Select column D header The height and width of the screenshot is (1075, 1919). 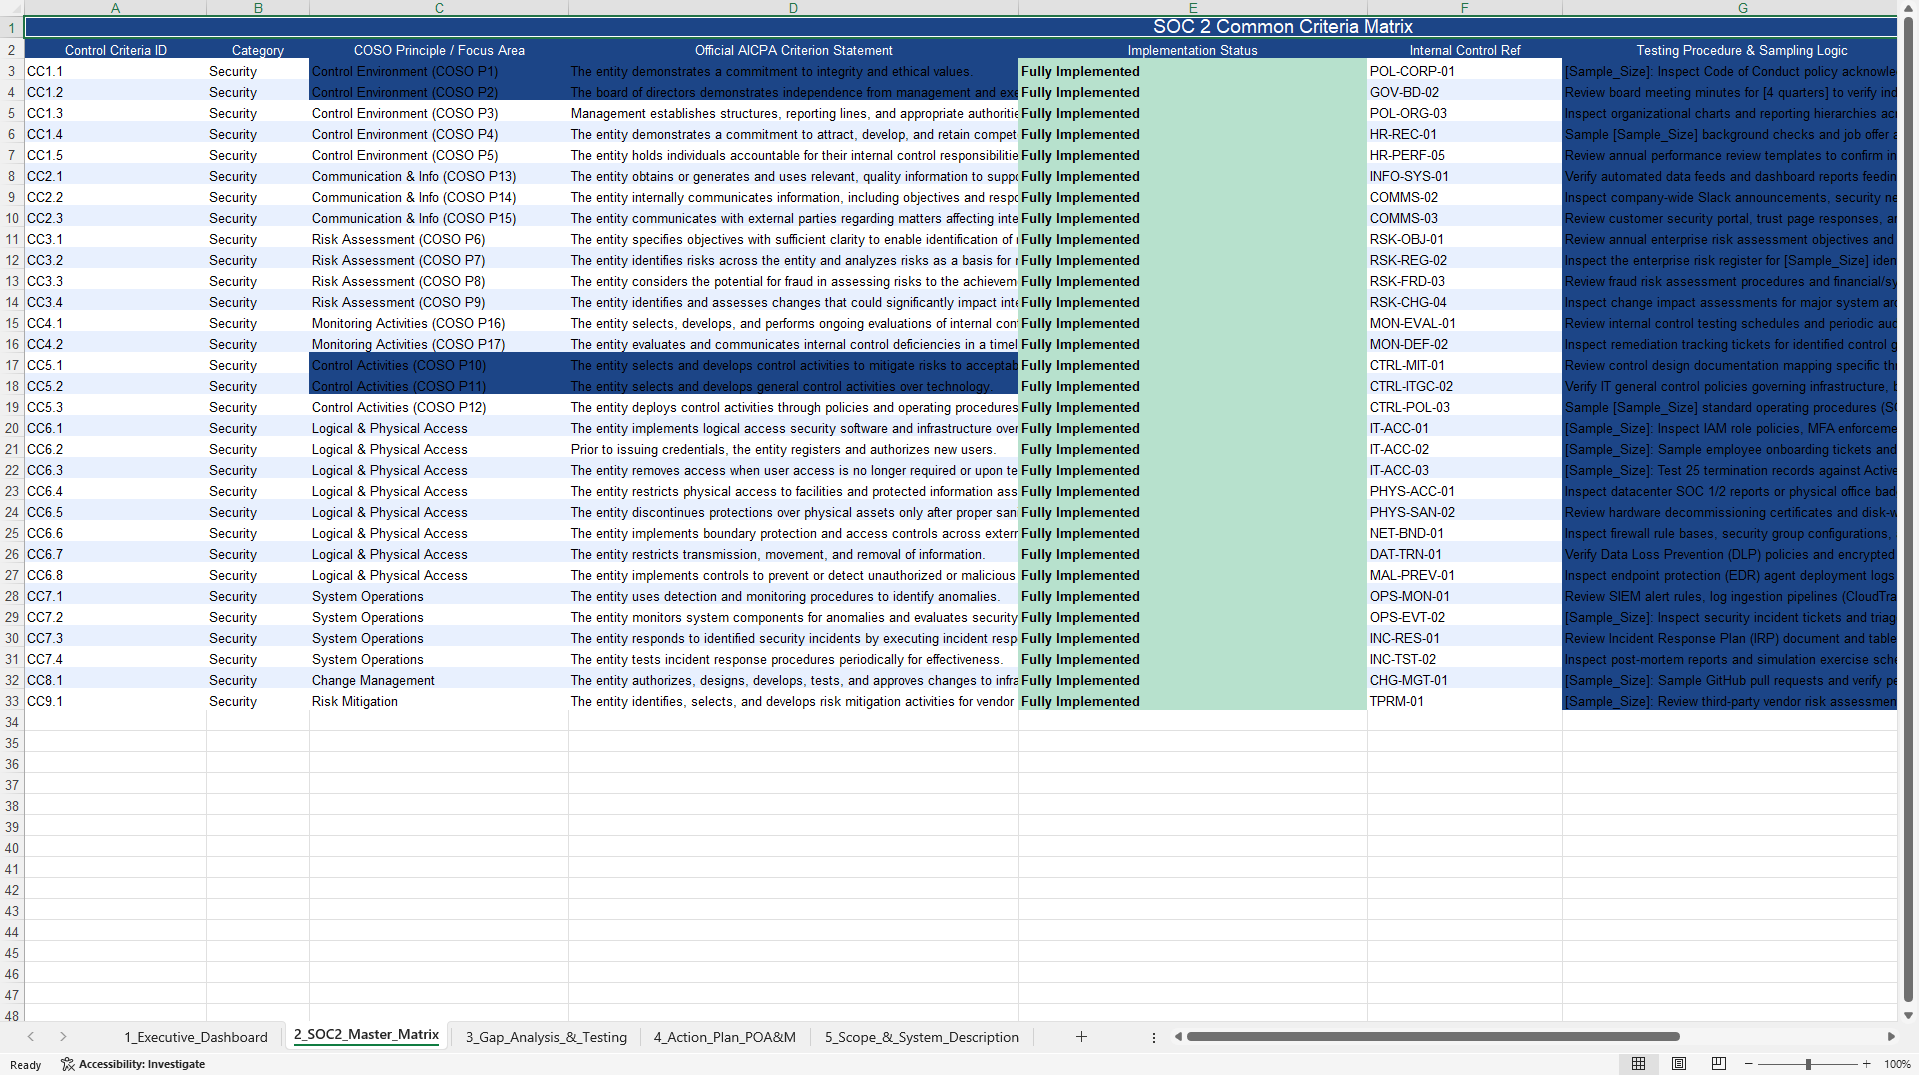click(x=793, y=8)
